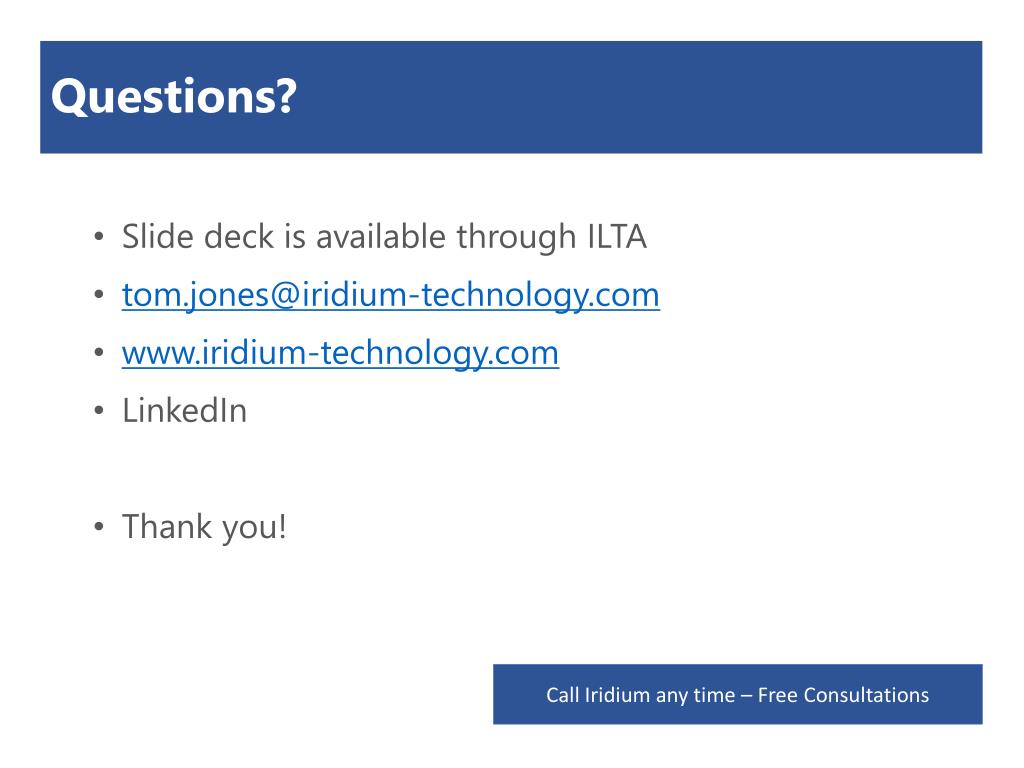The width and height of the screenshot is (1024, 768).
Task: Select the words Free Consultations in the footer
Action: coord(843,695)
